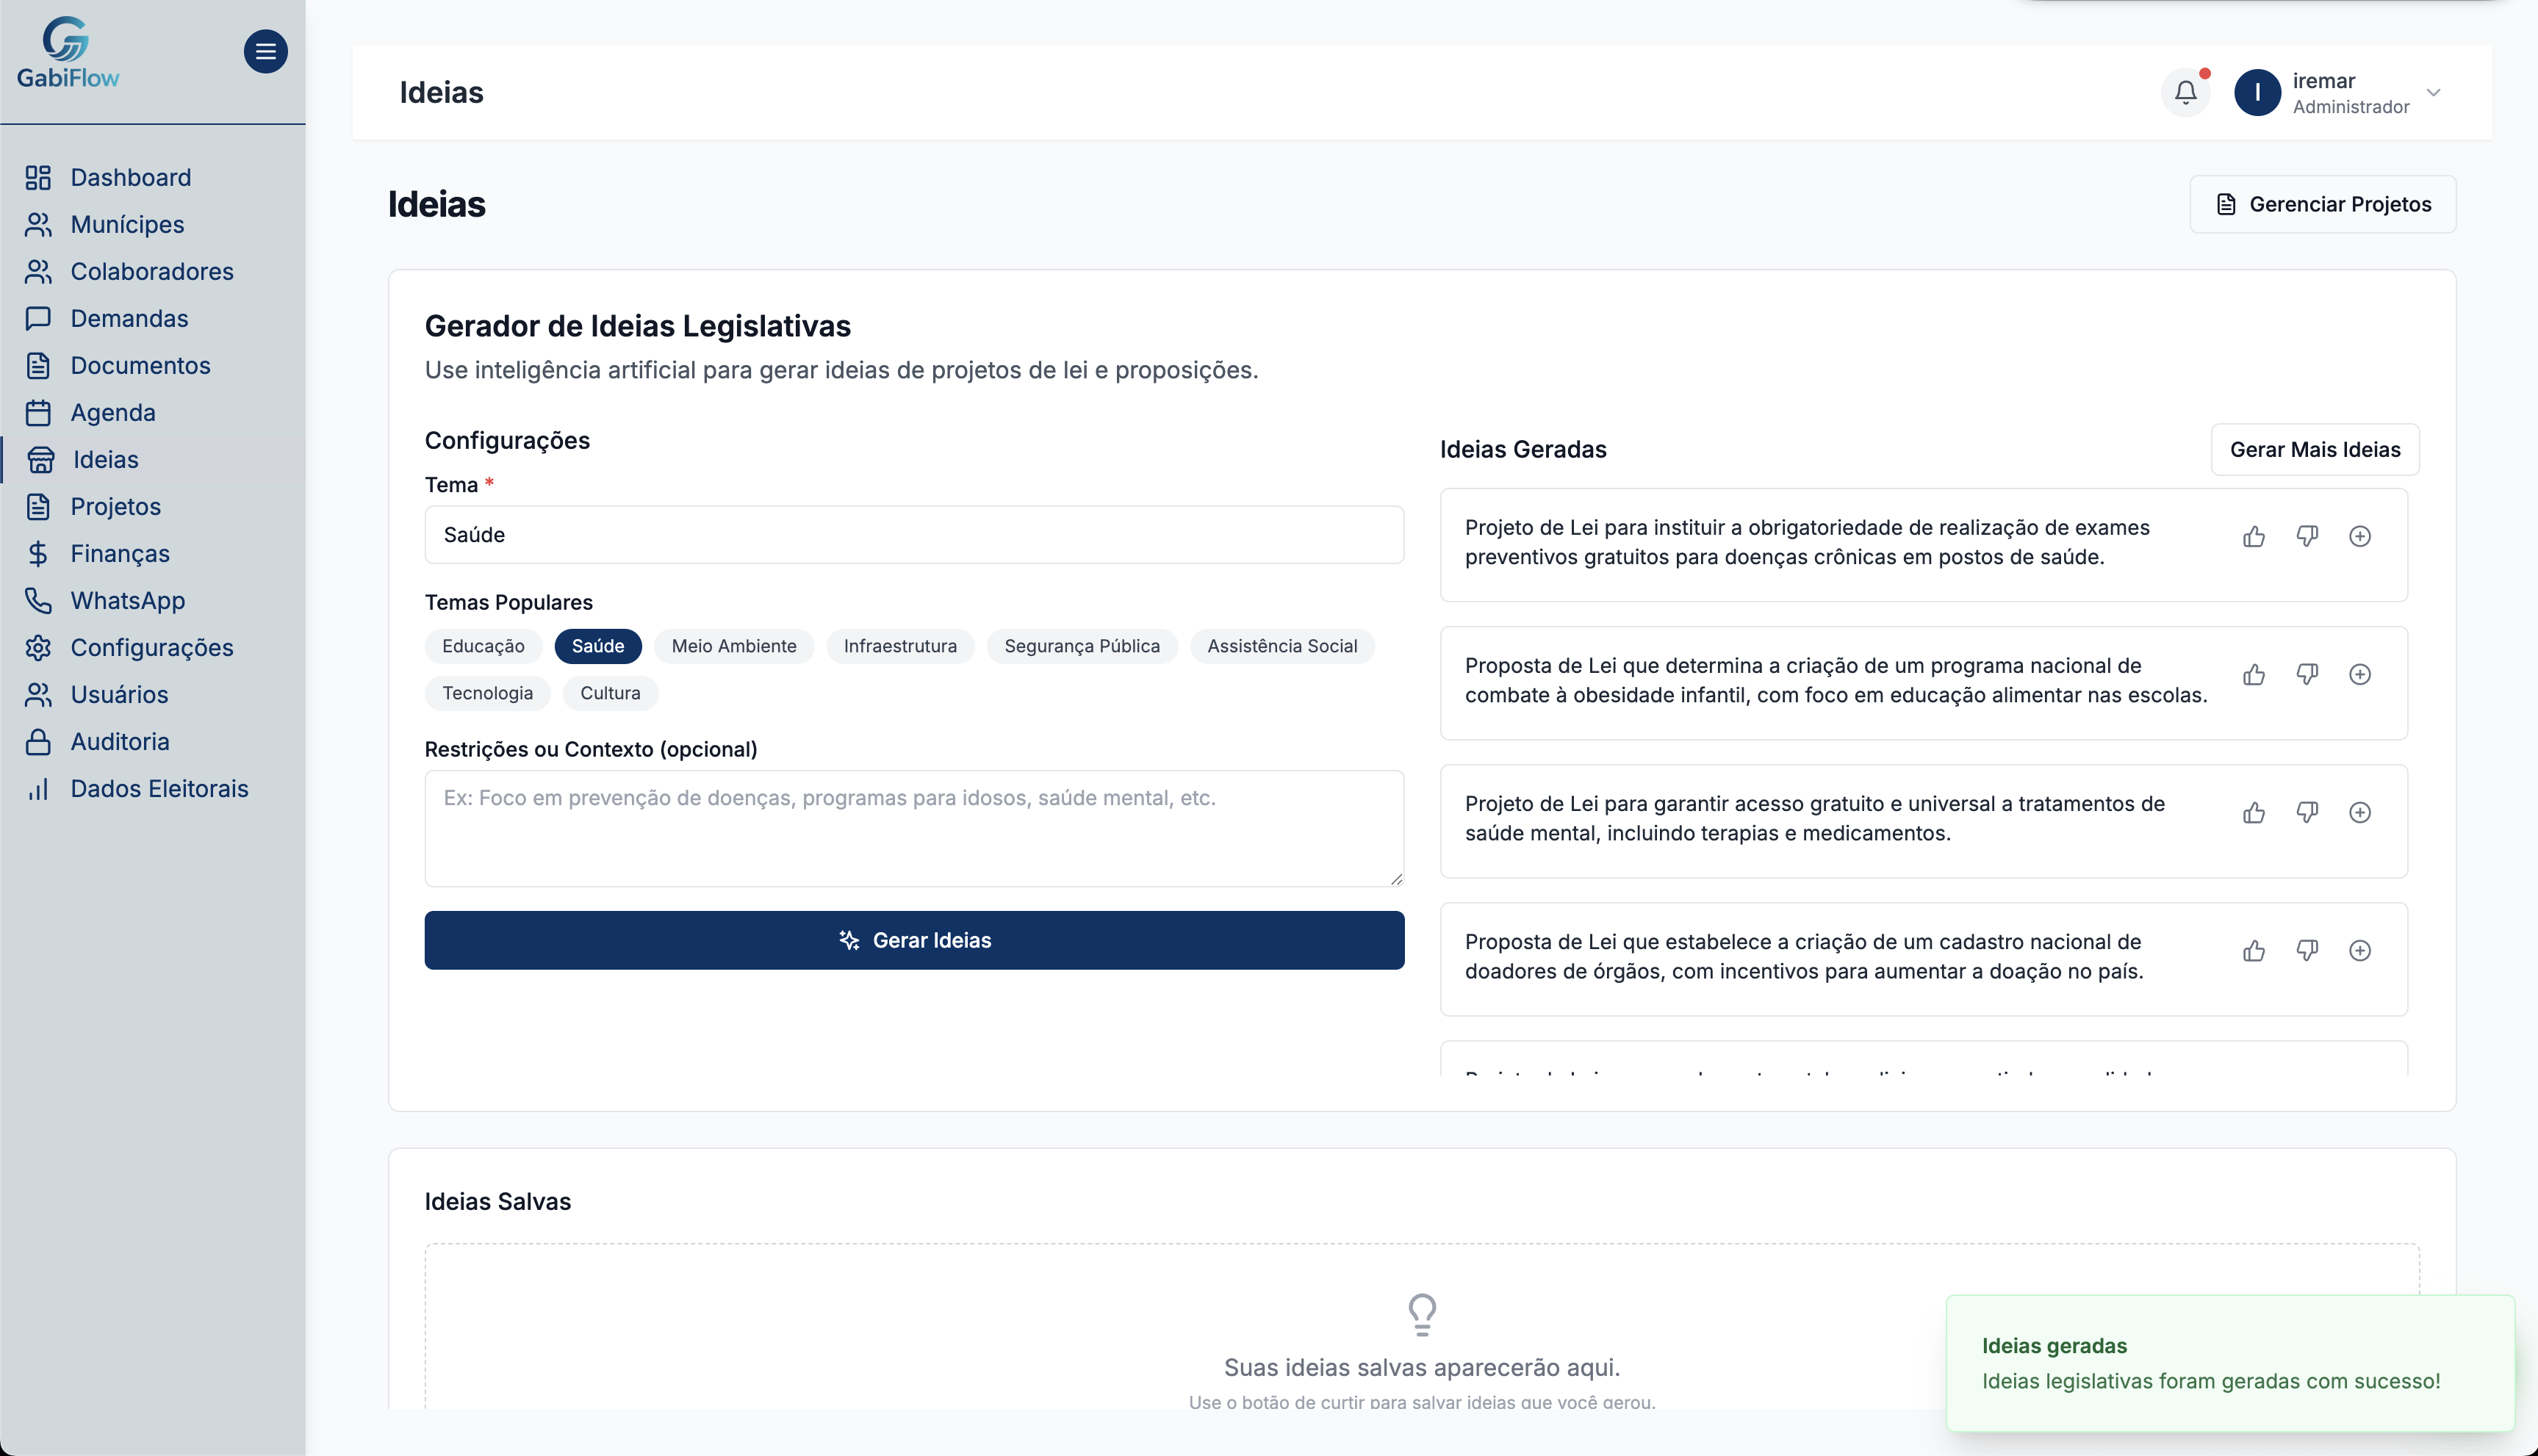Select the Educação theme chip

click(483, 646)
